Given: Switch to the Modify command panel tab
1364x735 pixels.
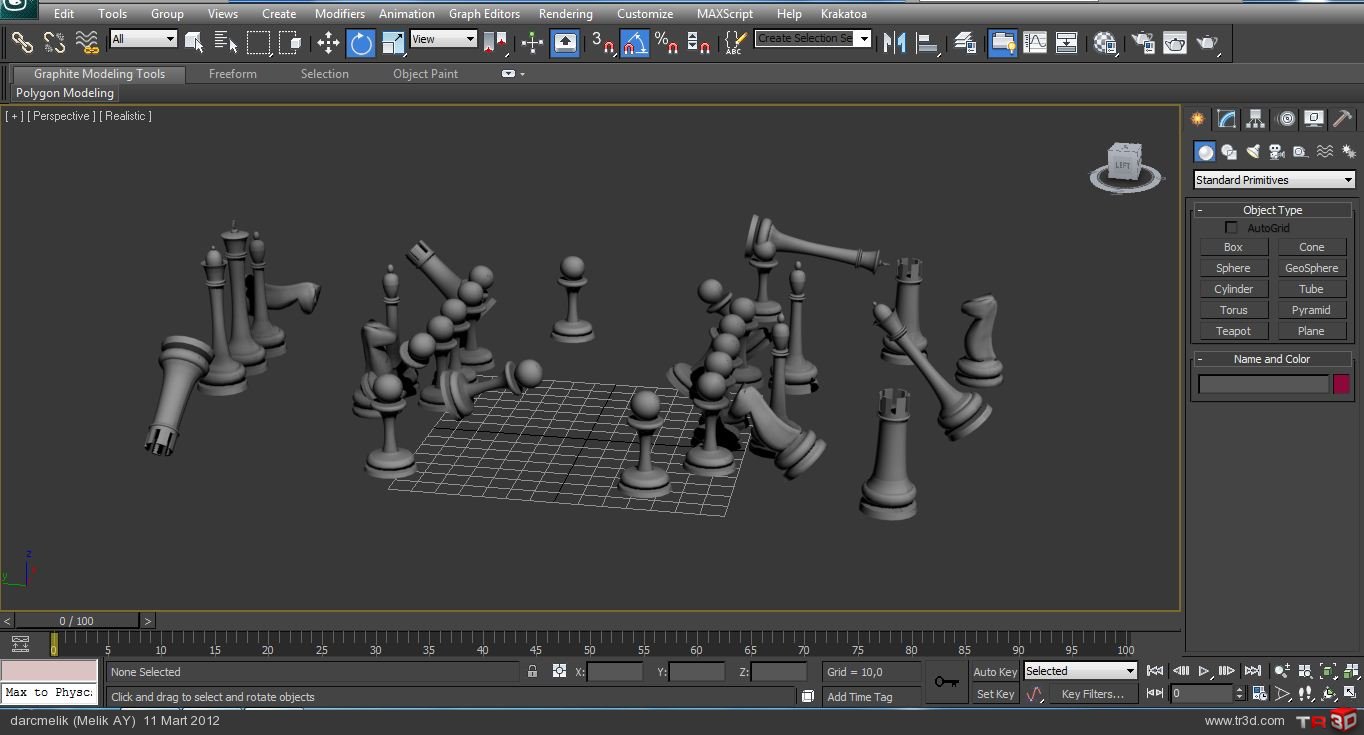Looking at the screenshot, I should (1227, 119).
